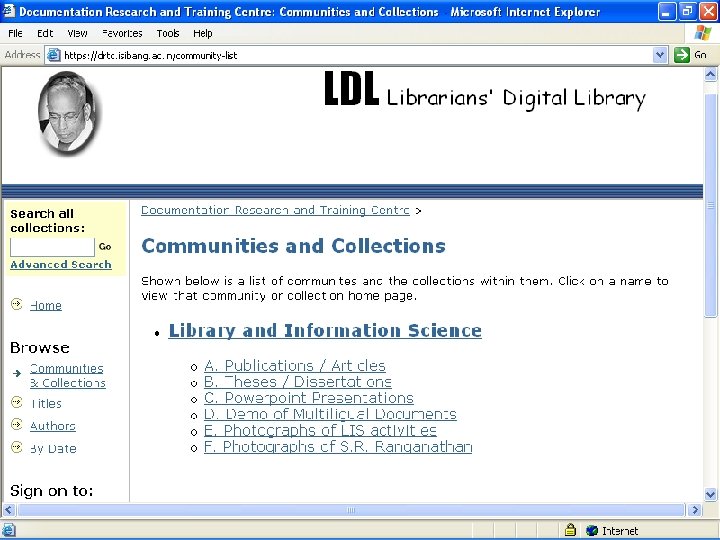Open the Favorites menu
This screenshot has width=720, height=540.
(x=122, y=33)
